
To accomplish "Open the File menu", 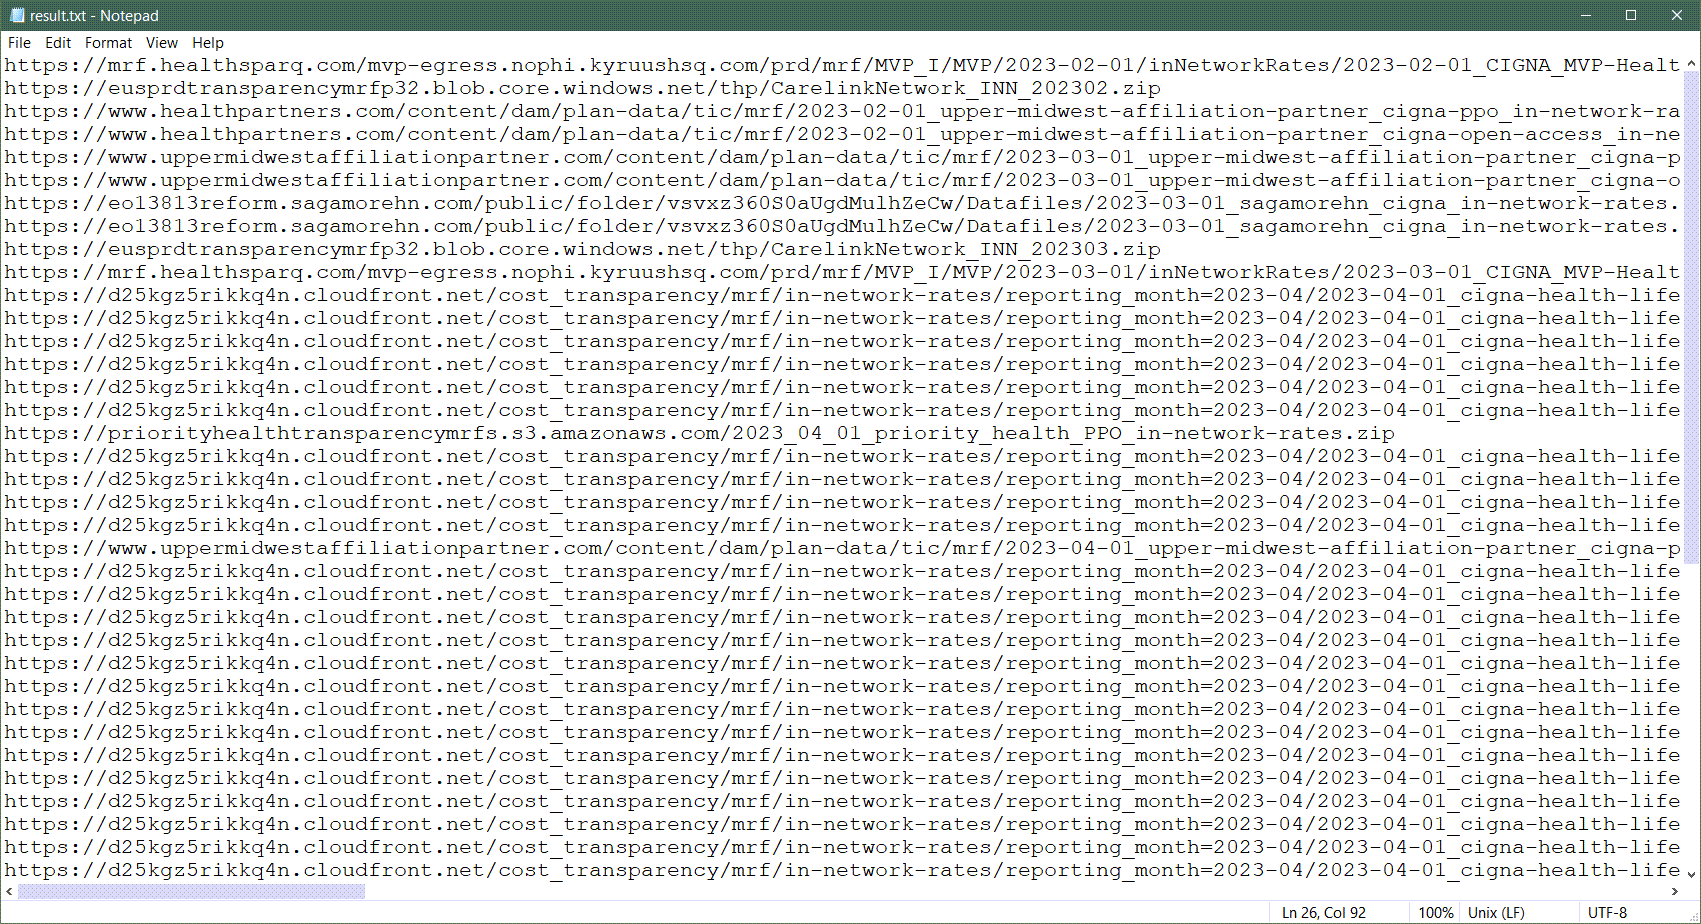I will tap(19, 43).
